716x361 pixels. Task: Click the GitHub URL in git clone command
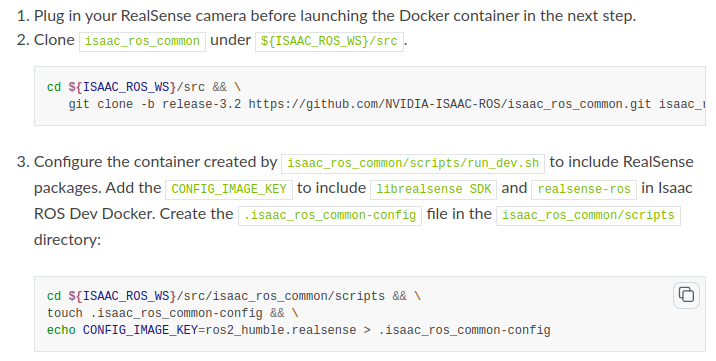[450, 105]
